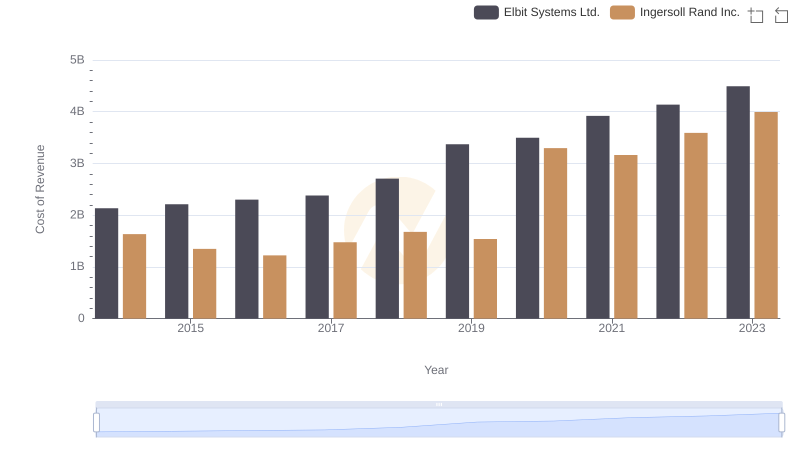Click the Ingersoll Rand bar for 2022
The image size is (800, 461).
[x=695, y=226]
